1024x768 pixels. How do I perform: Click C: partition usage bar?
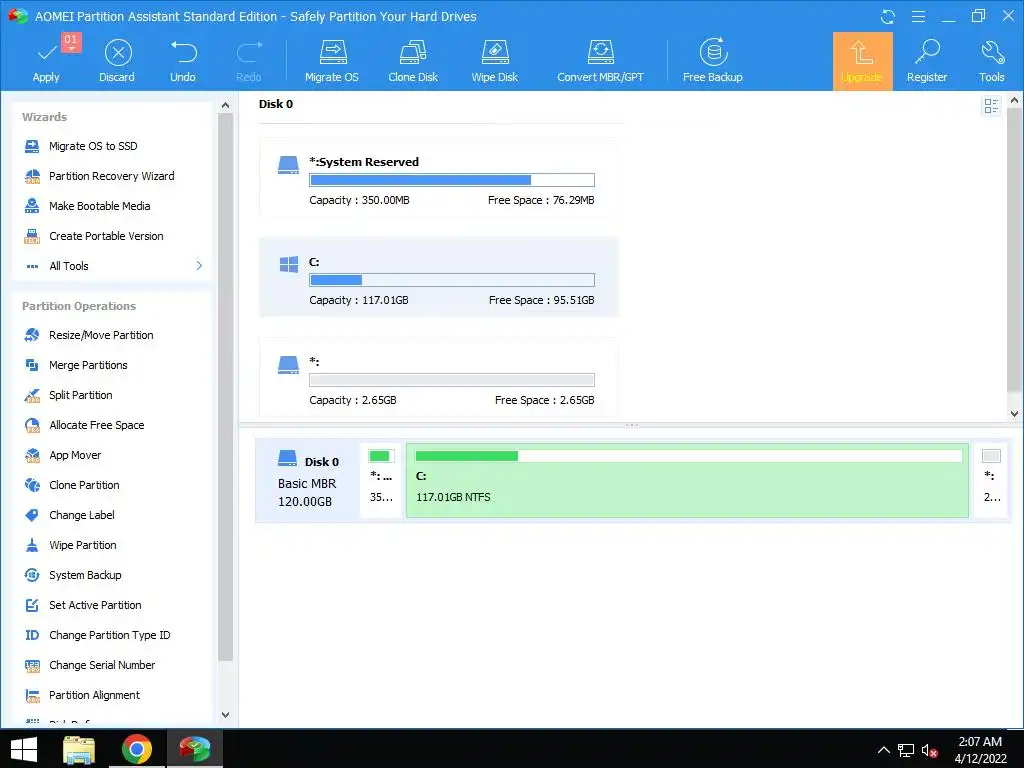[452, 280]
